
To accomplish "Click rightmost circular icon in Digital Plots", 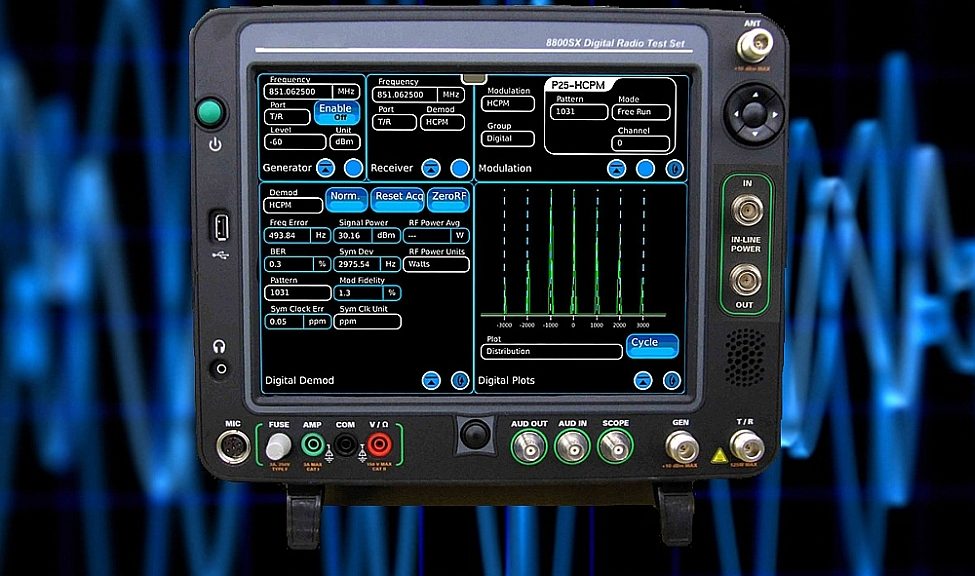I will [672, 380].
